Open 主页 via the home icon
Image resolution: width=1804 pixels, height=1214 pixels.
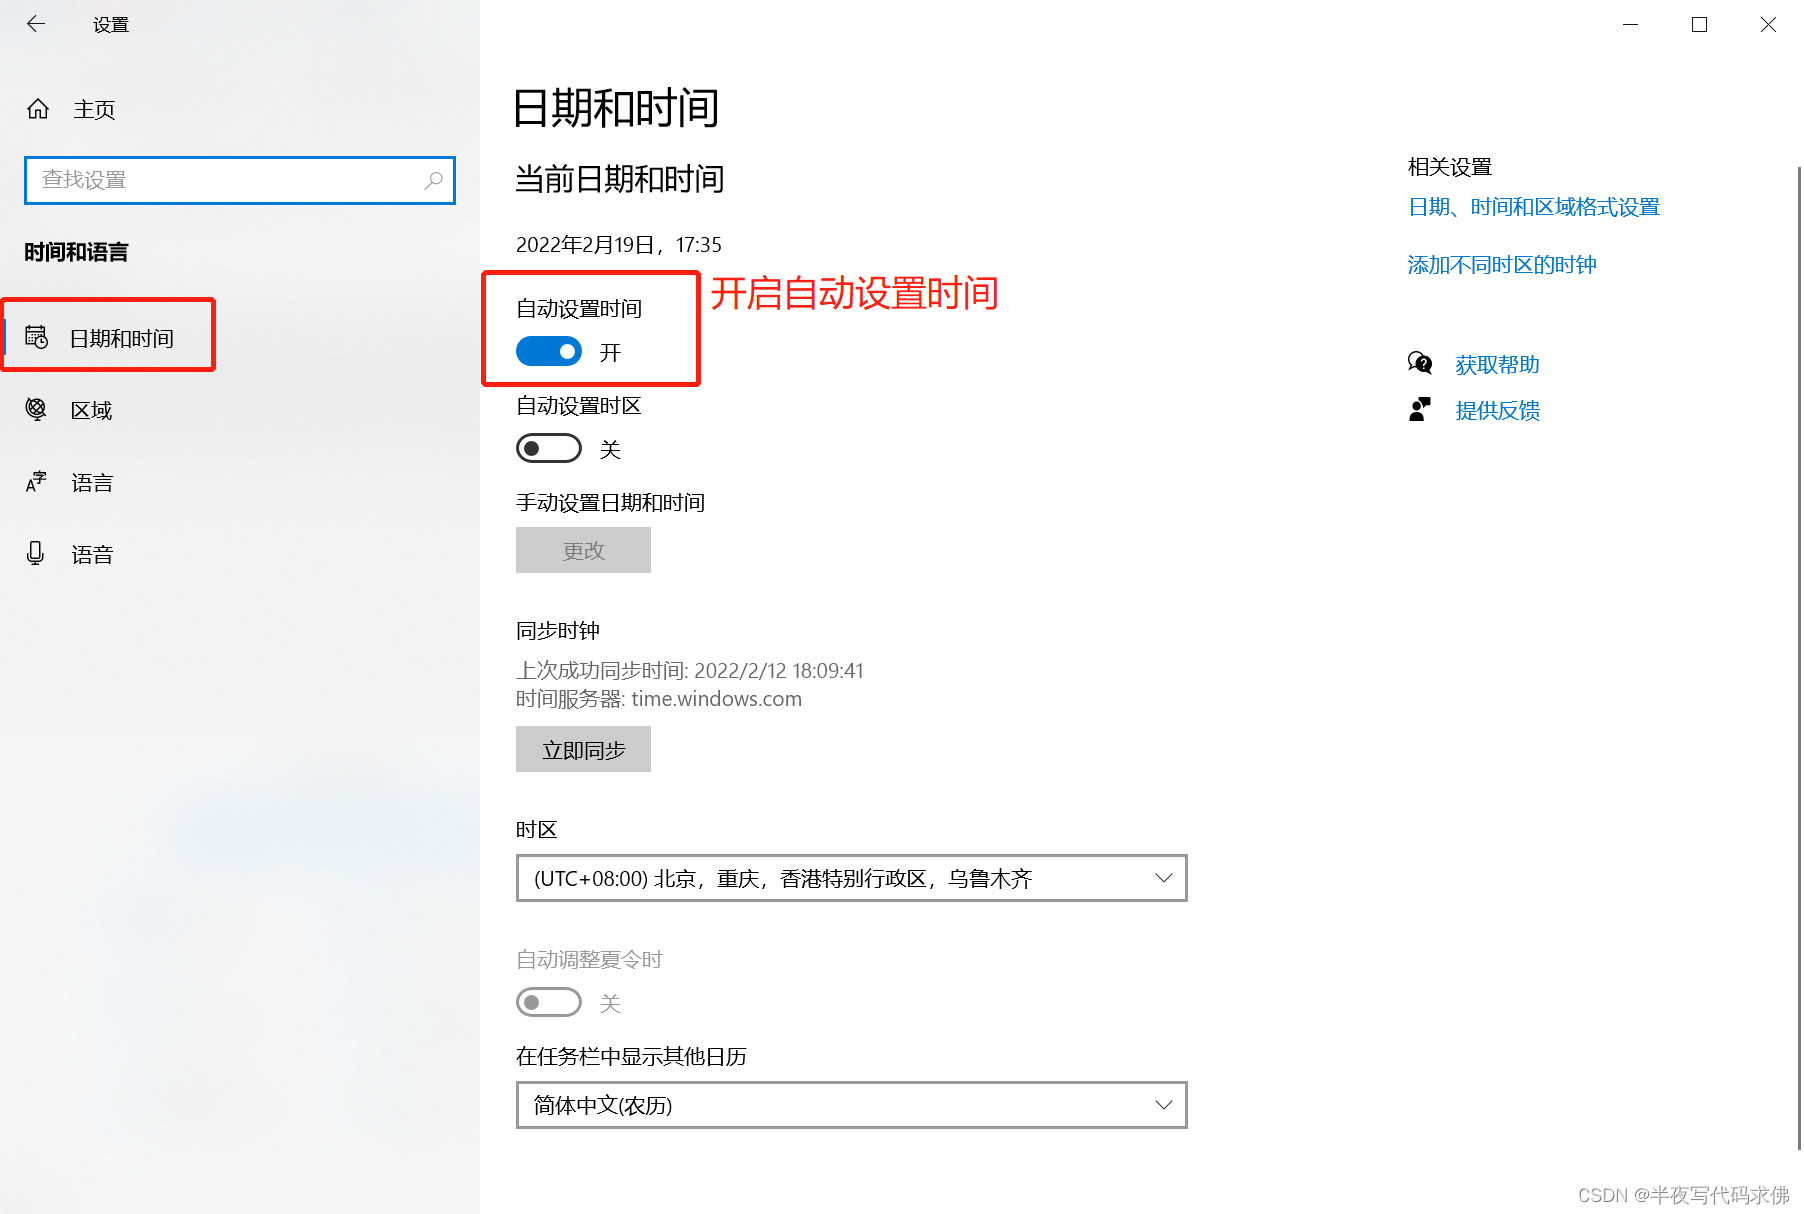(37, 109)
